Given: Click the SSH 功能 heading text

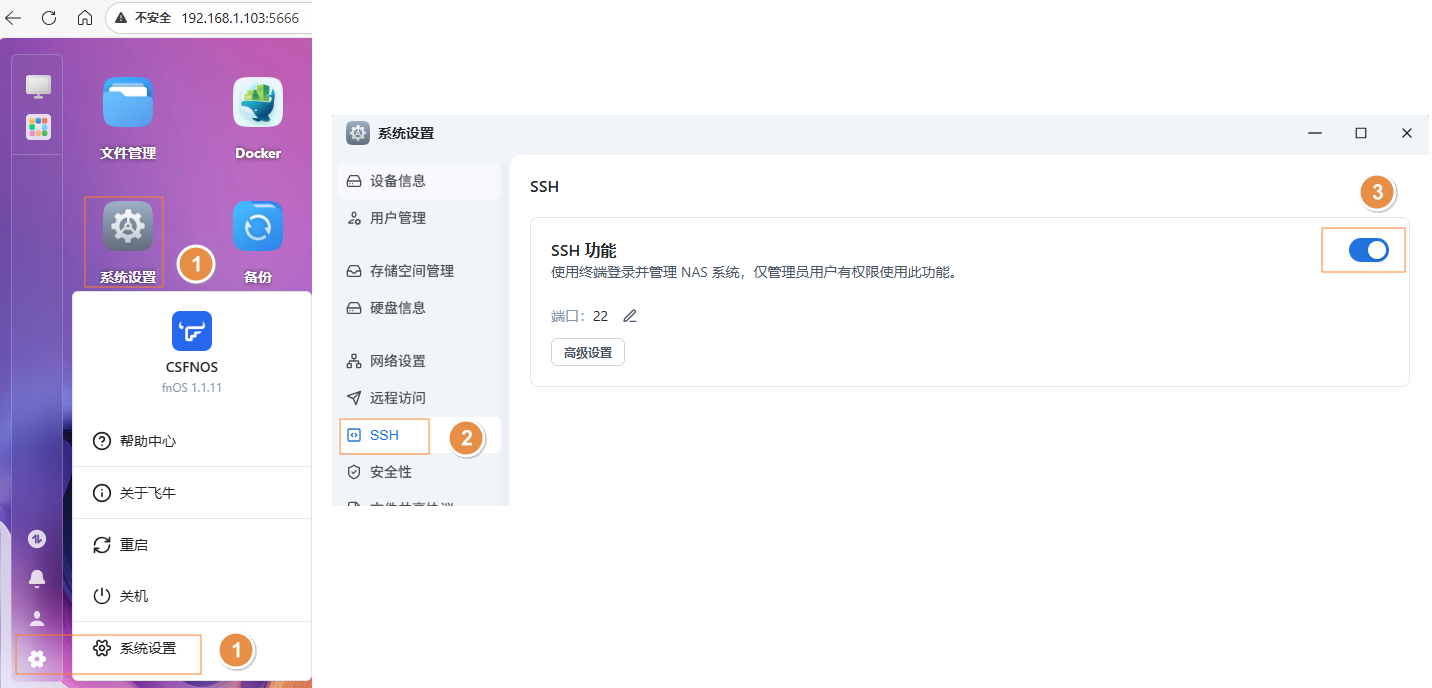Looking at the screenshot, I should pos(584,250).
